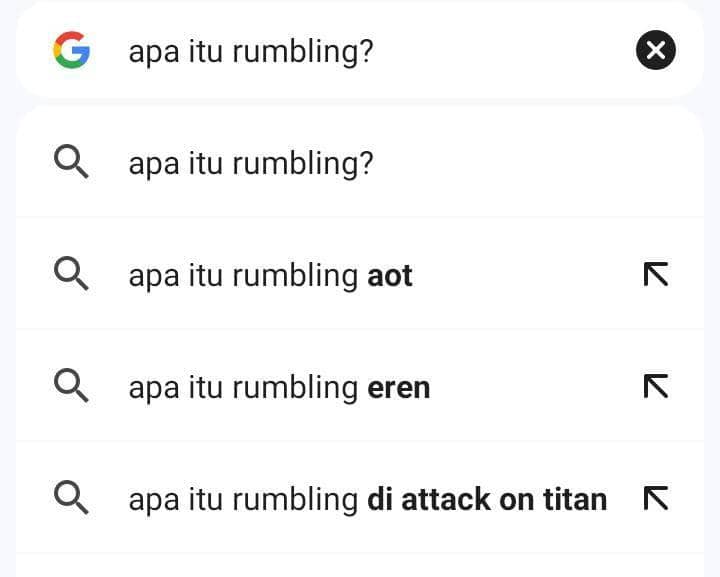
Task: Select the suggestion 'apa itu rumbling?'
Action: pos(250,163)
